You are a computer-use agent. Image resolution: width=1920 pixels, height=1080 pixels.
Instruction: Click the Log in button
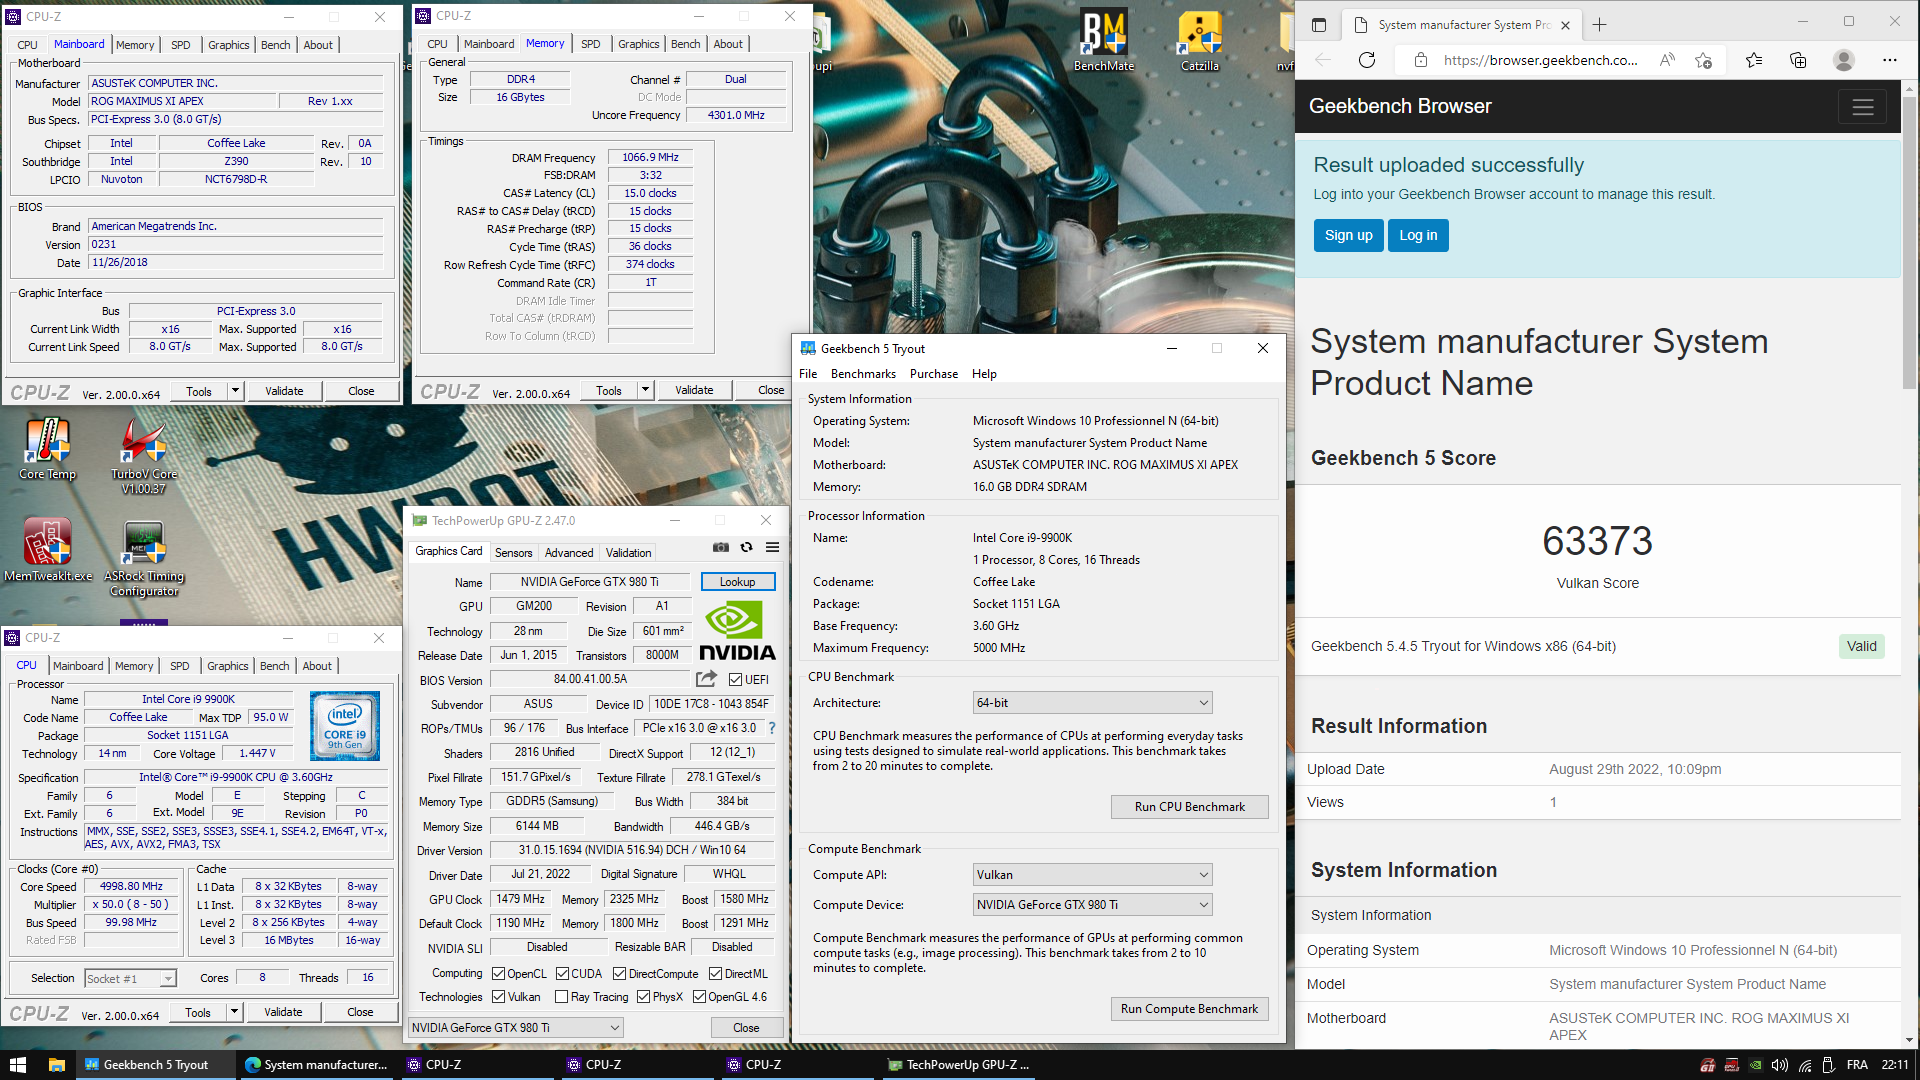click(1418, 235)
